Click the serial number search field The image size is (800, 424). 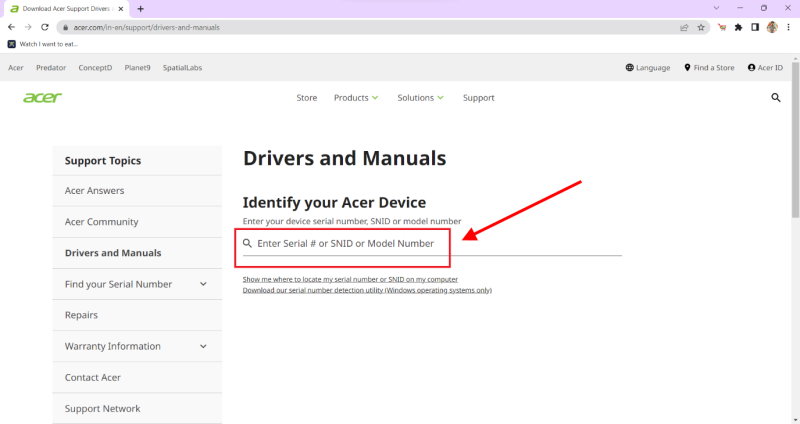pos(432,244)
